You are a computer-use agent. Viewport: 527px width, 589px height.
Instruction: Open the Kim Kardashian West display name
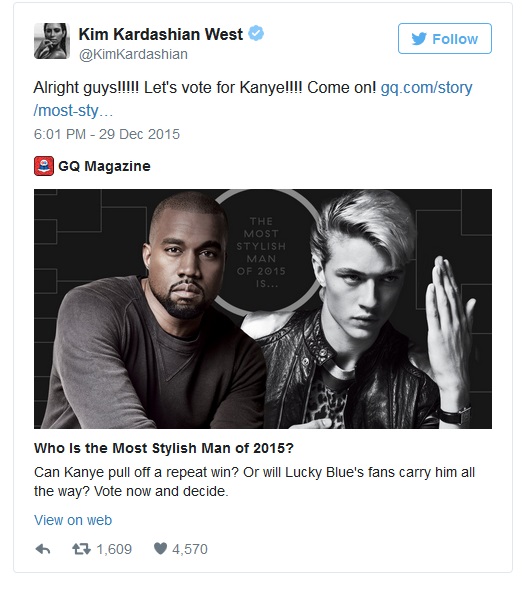pyautogui.click(x=161, y=34)
